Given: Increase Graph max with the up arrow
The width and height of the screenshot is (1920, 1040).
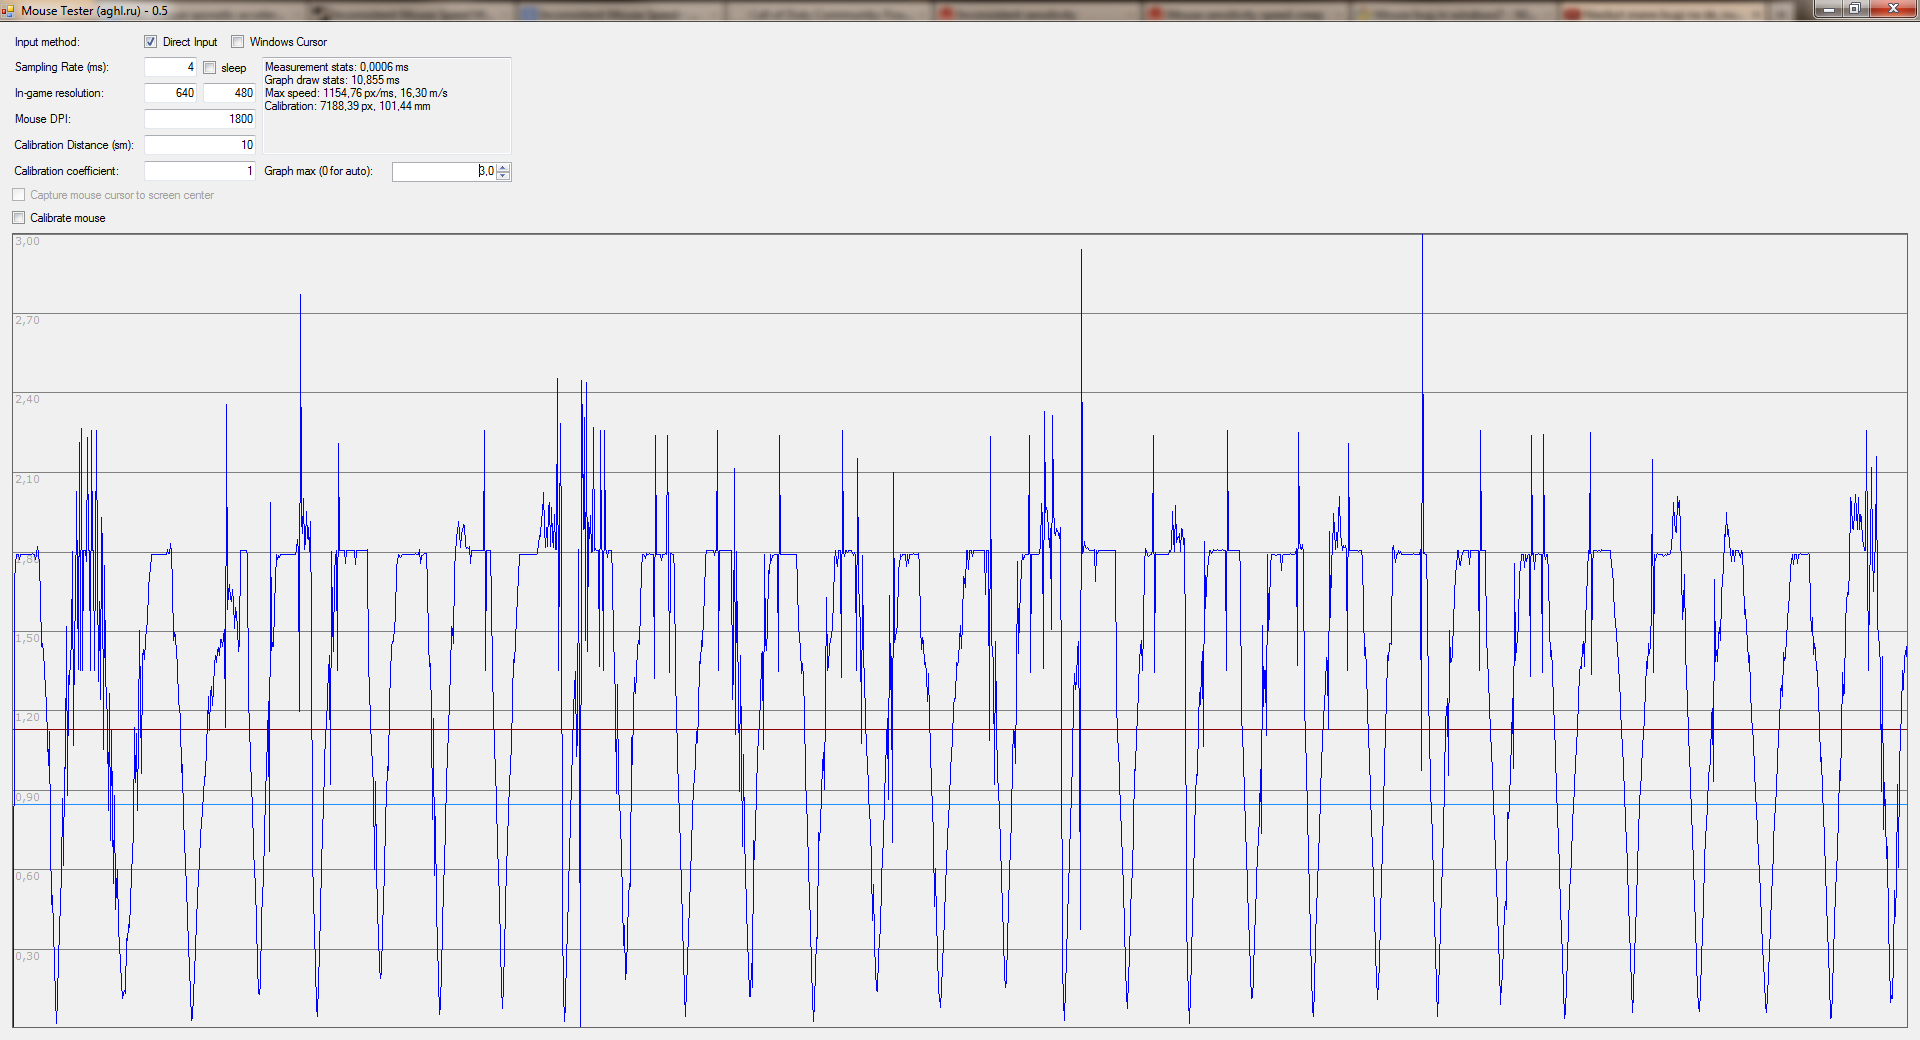Looking at the screenshot, I should [x=503, y=167].
